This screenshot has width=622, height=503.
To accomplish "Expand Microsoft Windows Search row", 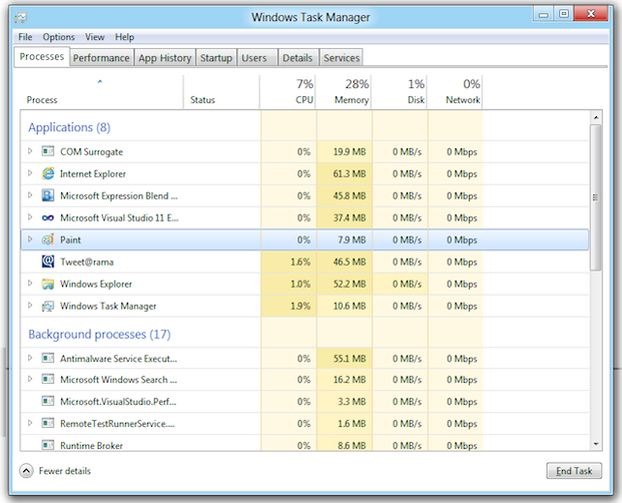I will coord(30,379).
